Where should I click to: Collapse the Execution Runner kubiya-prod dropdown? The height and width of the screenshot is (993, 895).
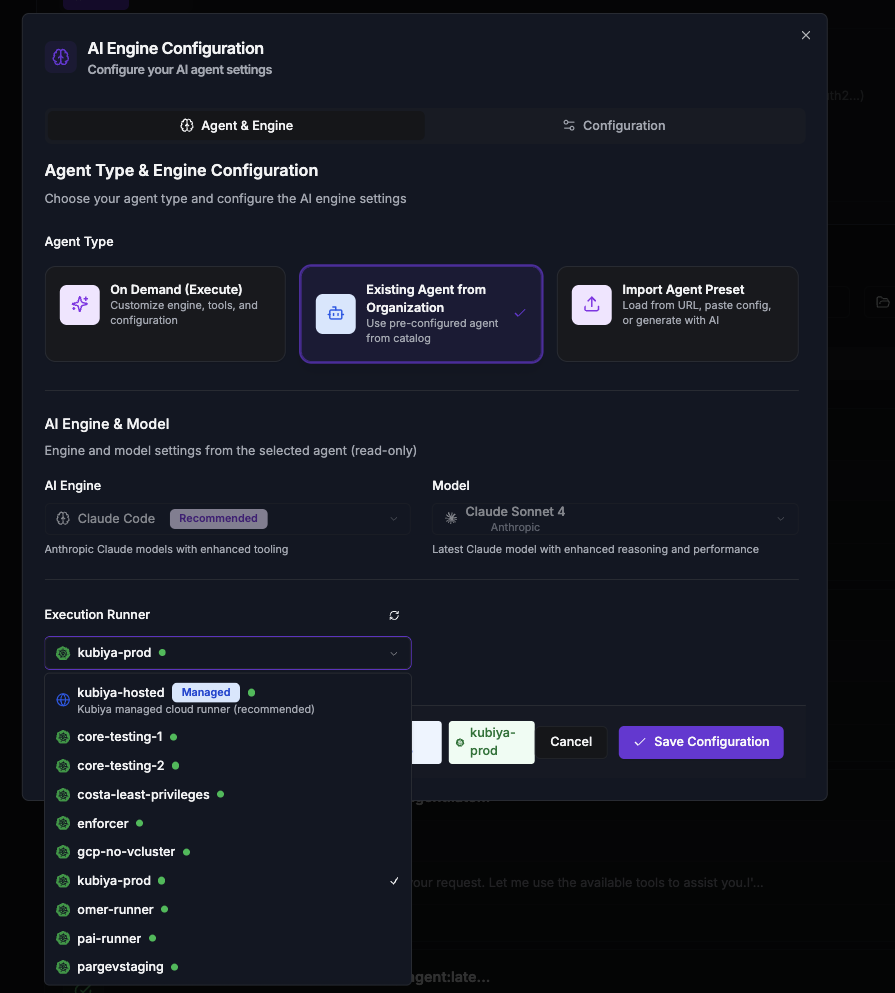(x=228, y=653)
